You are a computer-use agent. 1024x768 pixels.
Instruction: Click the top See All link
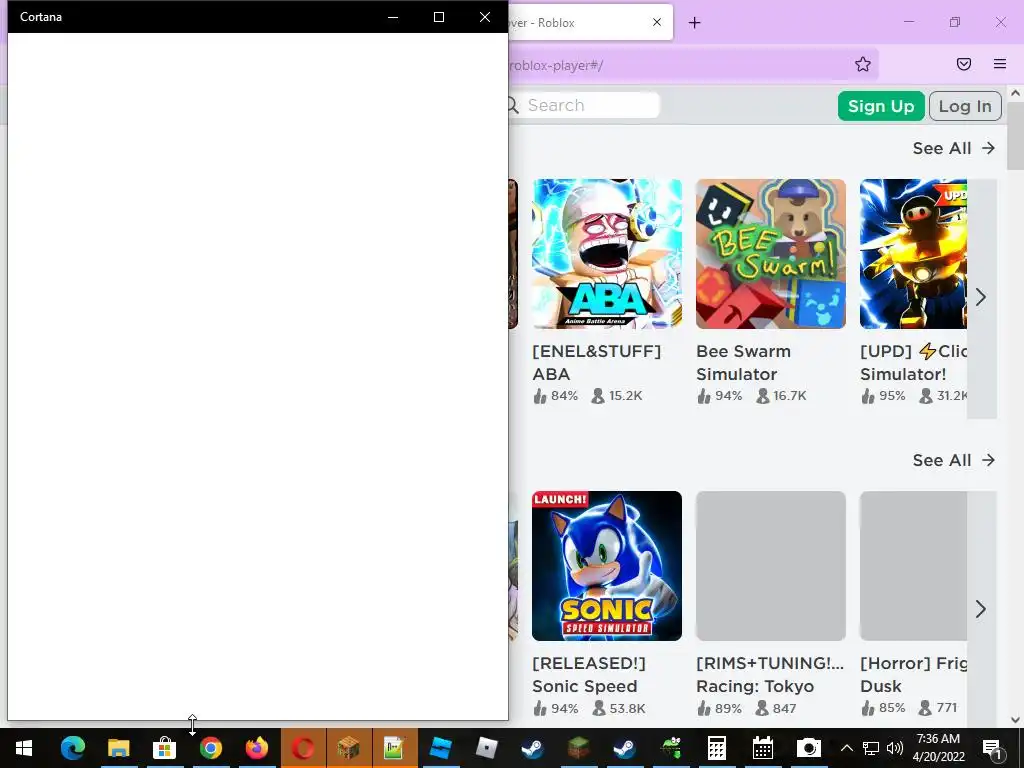[x=953, y=148]
